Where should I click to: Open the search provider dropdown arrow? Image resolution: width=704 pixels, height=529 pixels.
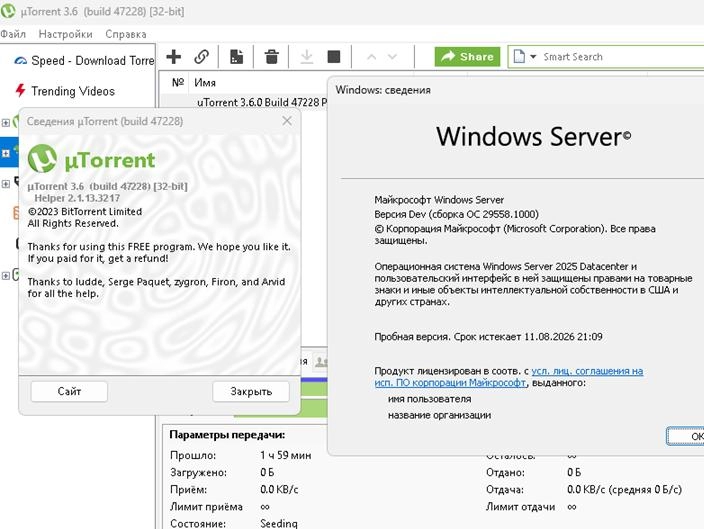coord(533,57)
